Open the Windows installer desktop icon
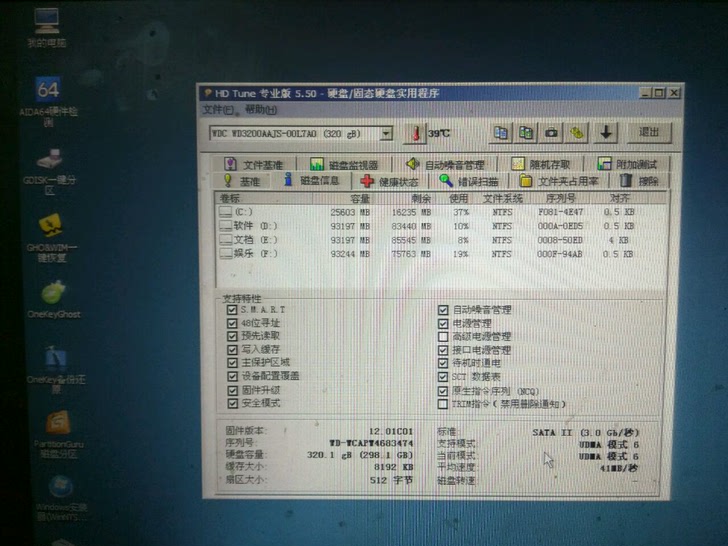Image resolution: width=728 pixels, height=546 pixels. click(x=61, y=498)
